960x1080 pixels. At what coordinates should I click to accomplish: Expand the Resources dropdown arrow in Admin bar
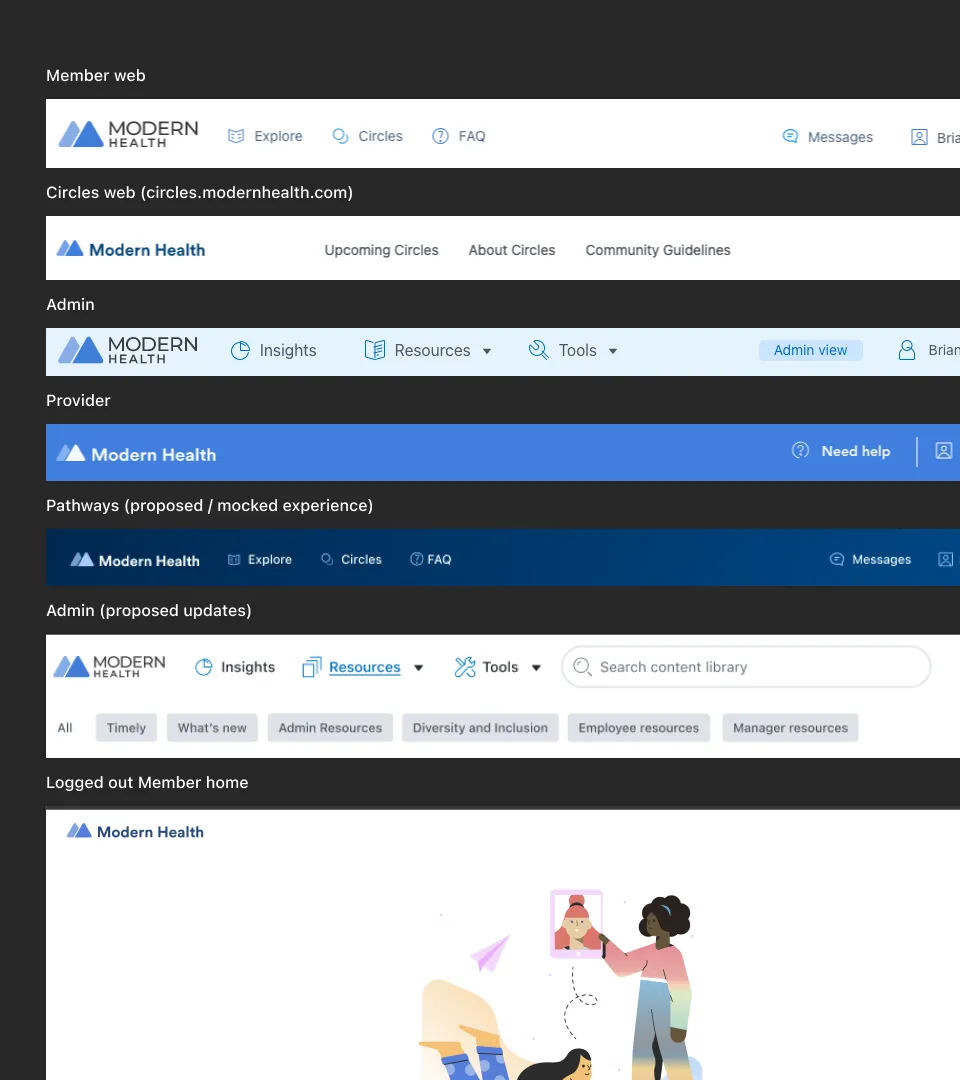tap(487, 351)
